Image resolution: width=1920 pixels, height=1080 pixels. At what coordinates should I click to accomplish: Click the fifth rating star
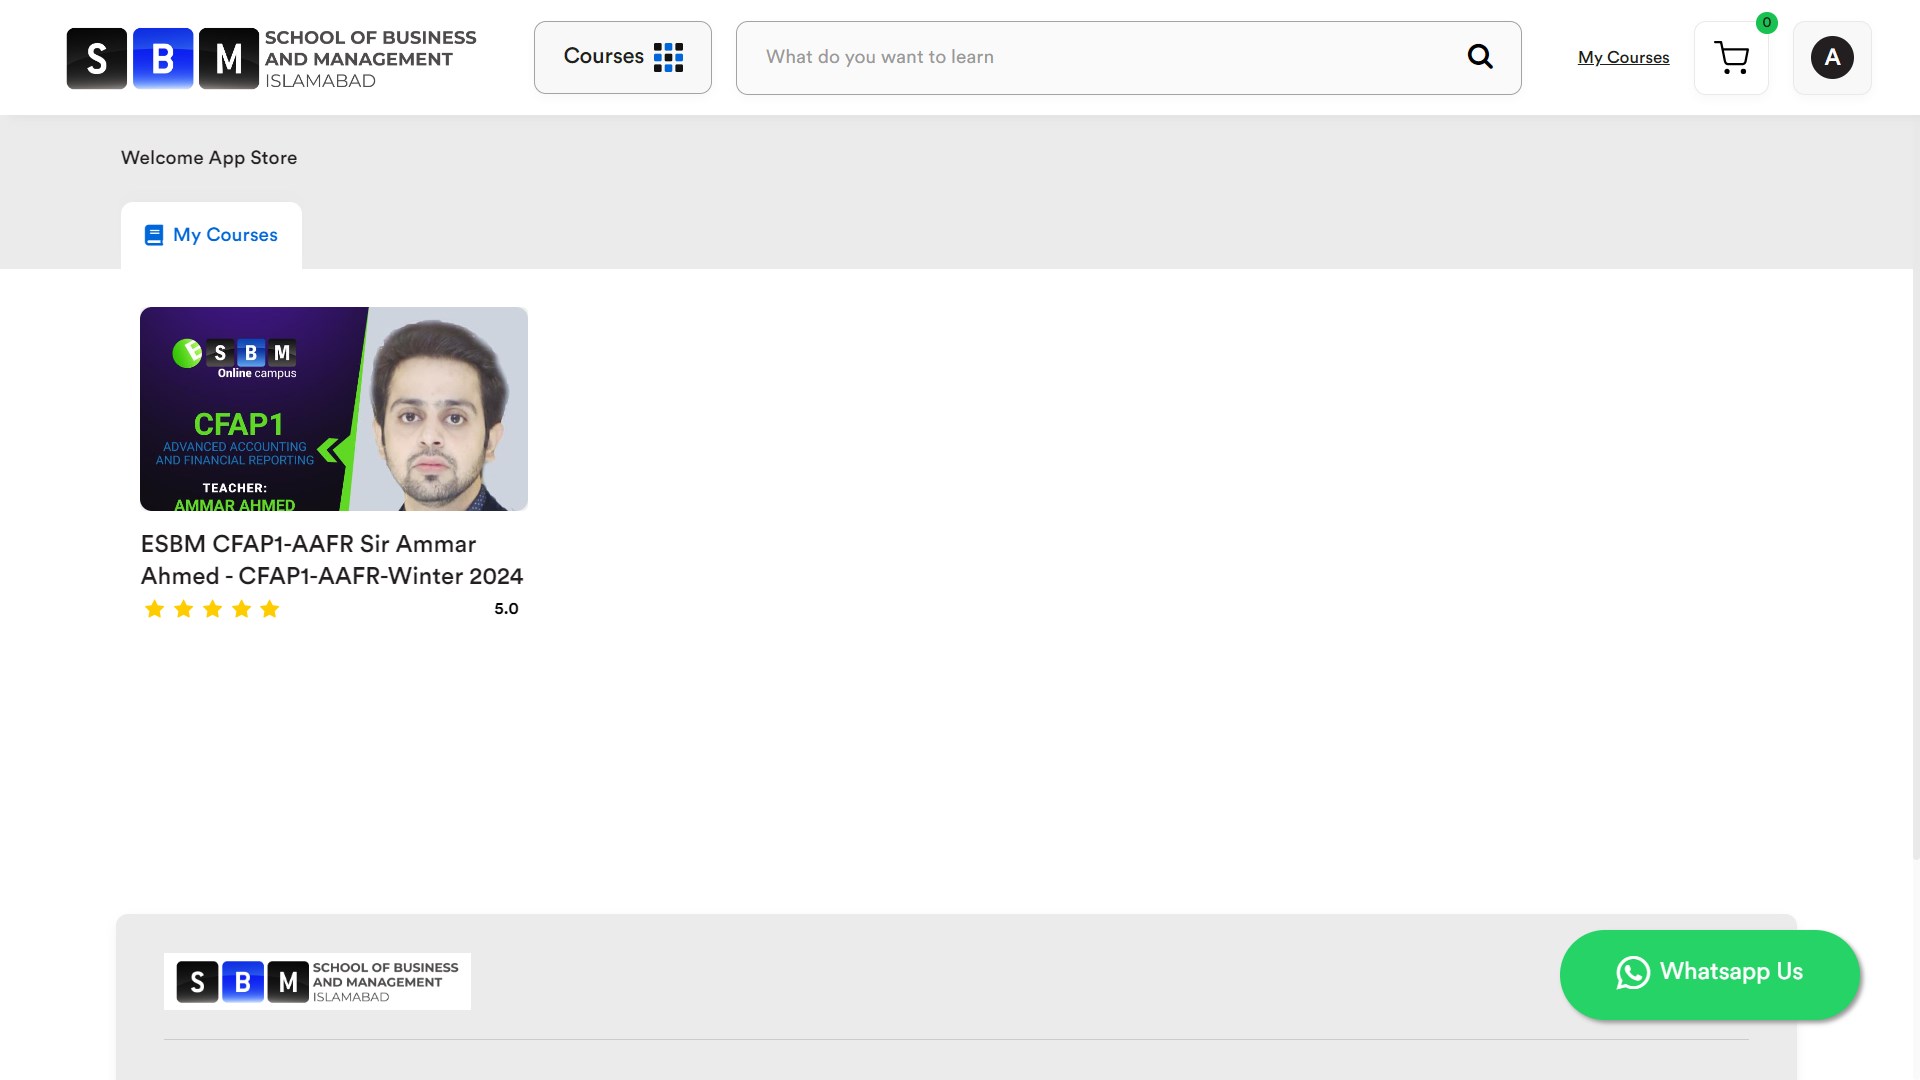point(270,609)
